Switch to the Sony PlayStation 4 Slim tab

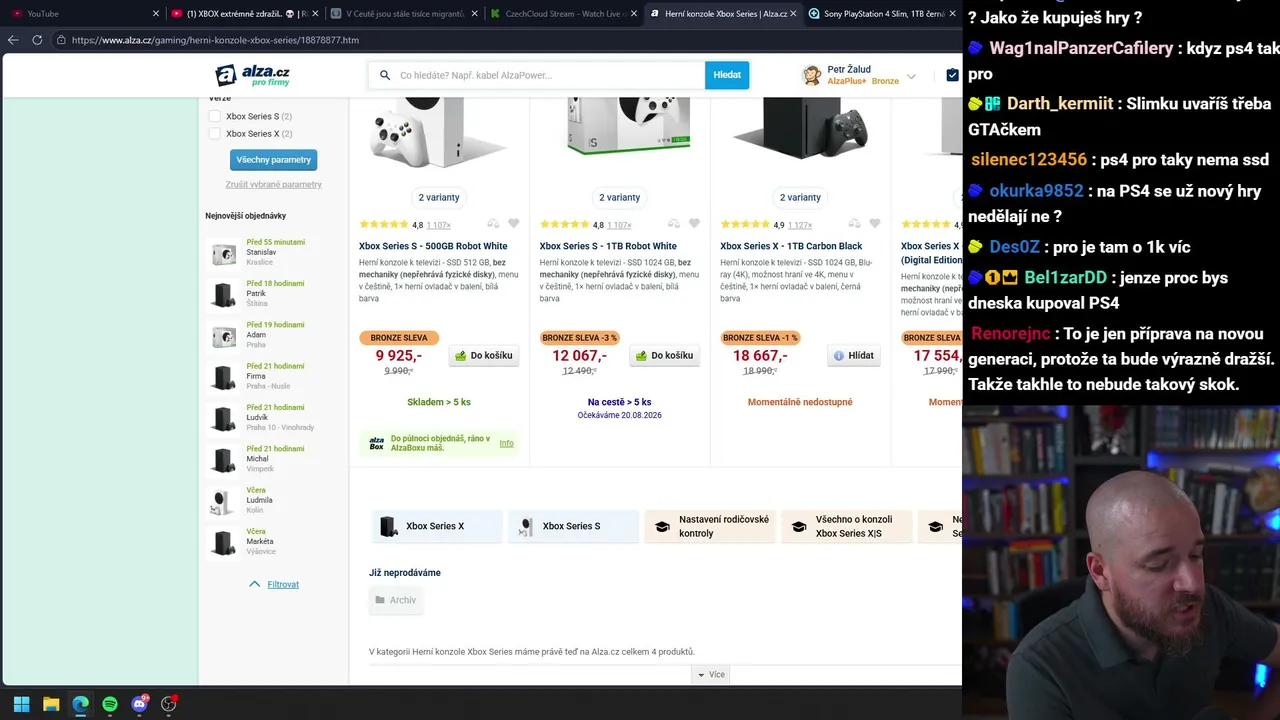882,14
